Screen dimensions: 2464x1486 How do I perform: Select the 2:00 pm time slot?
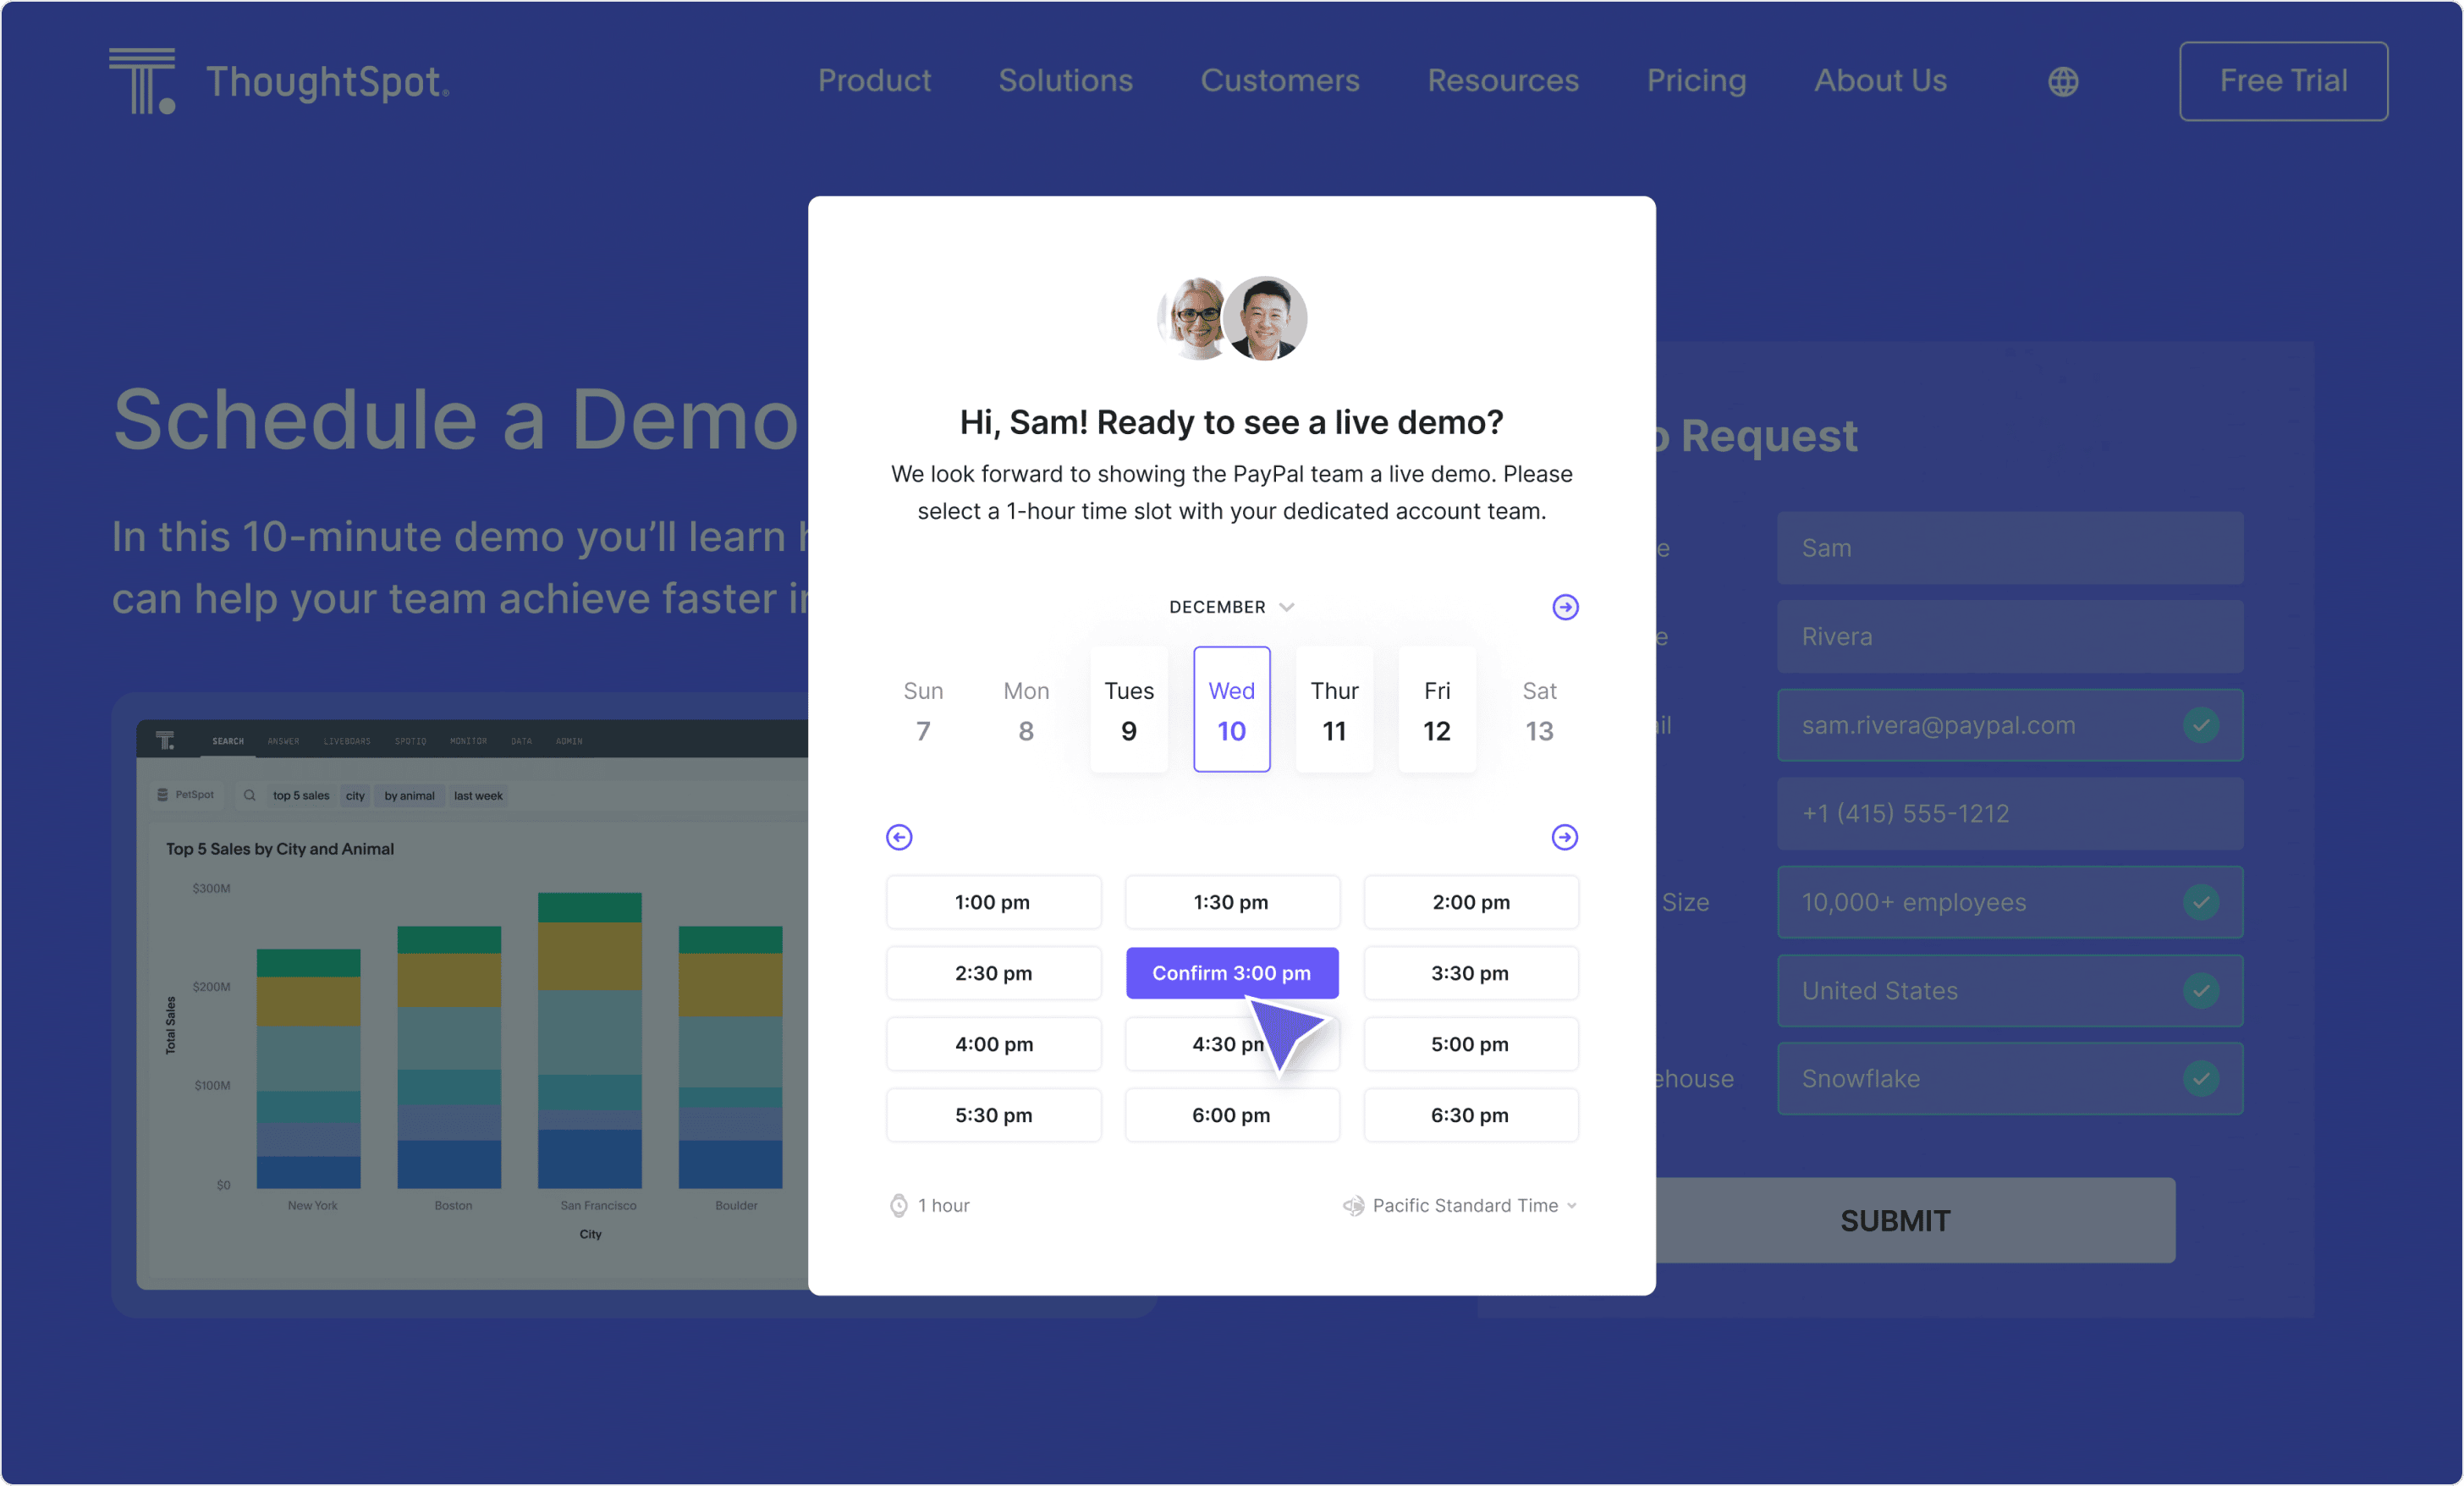(x=1471, y=902)
